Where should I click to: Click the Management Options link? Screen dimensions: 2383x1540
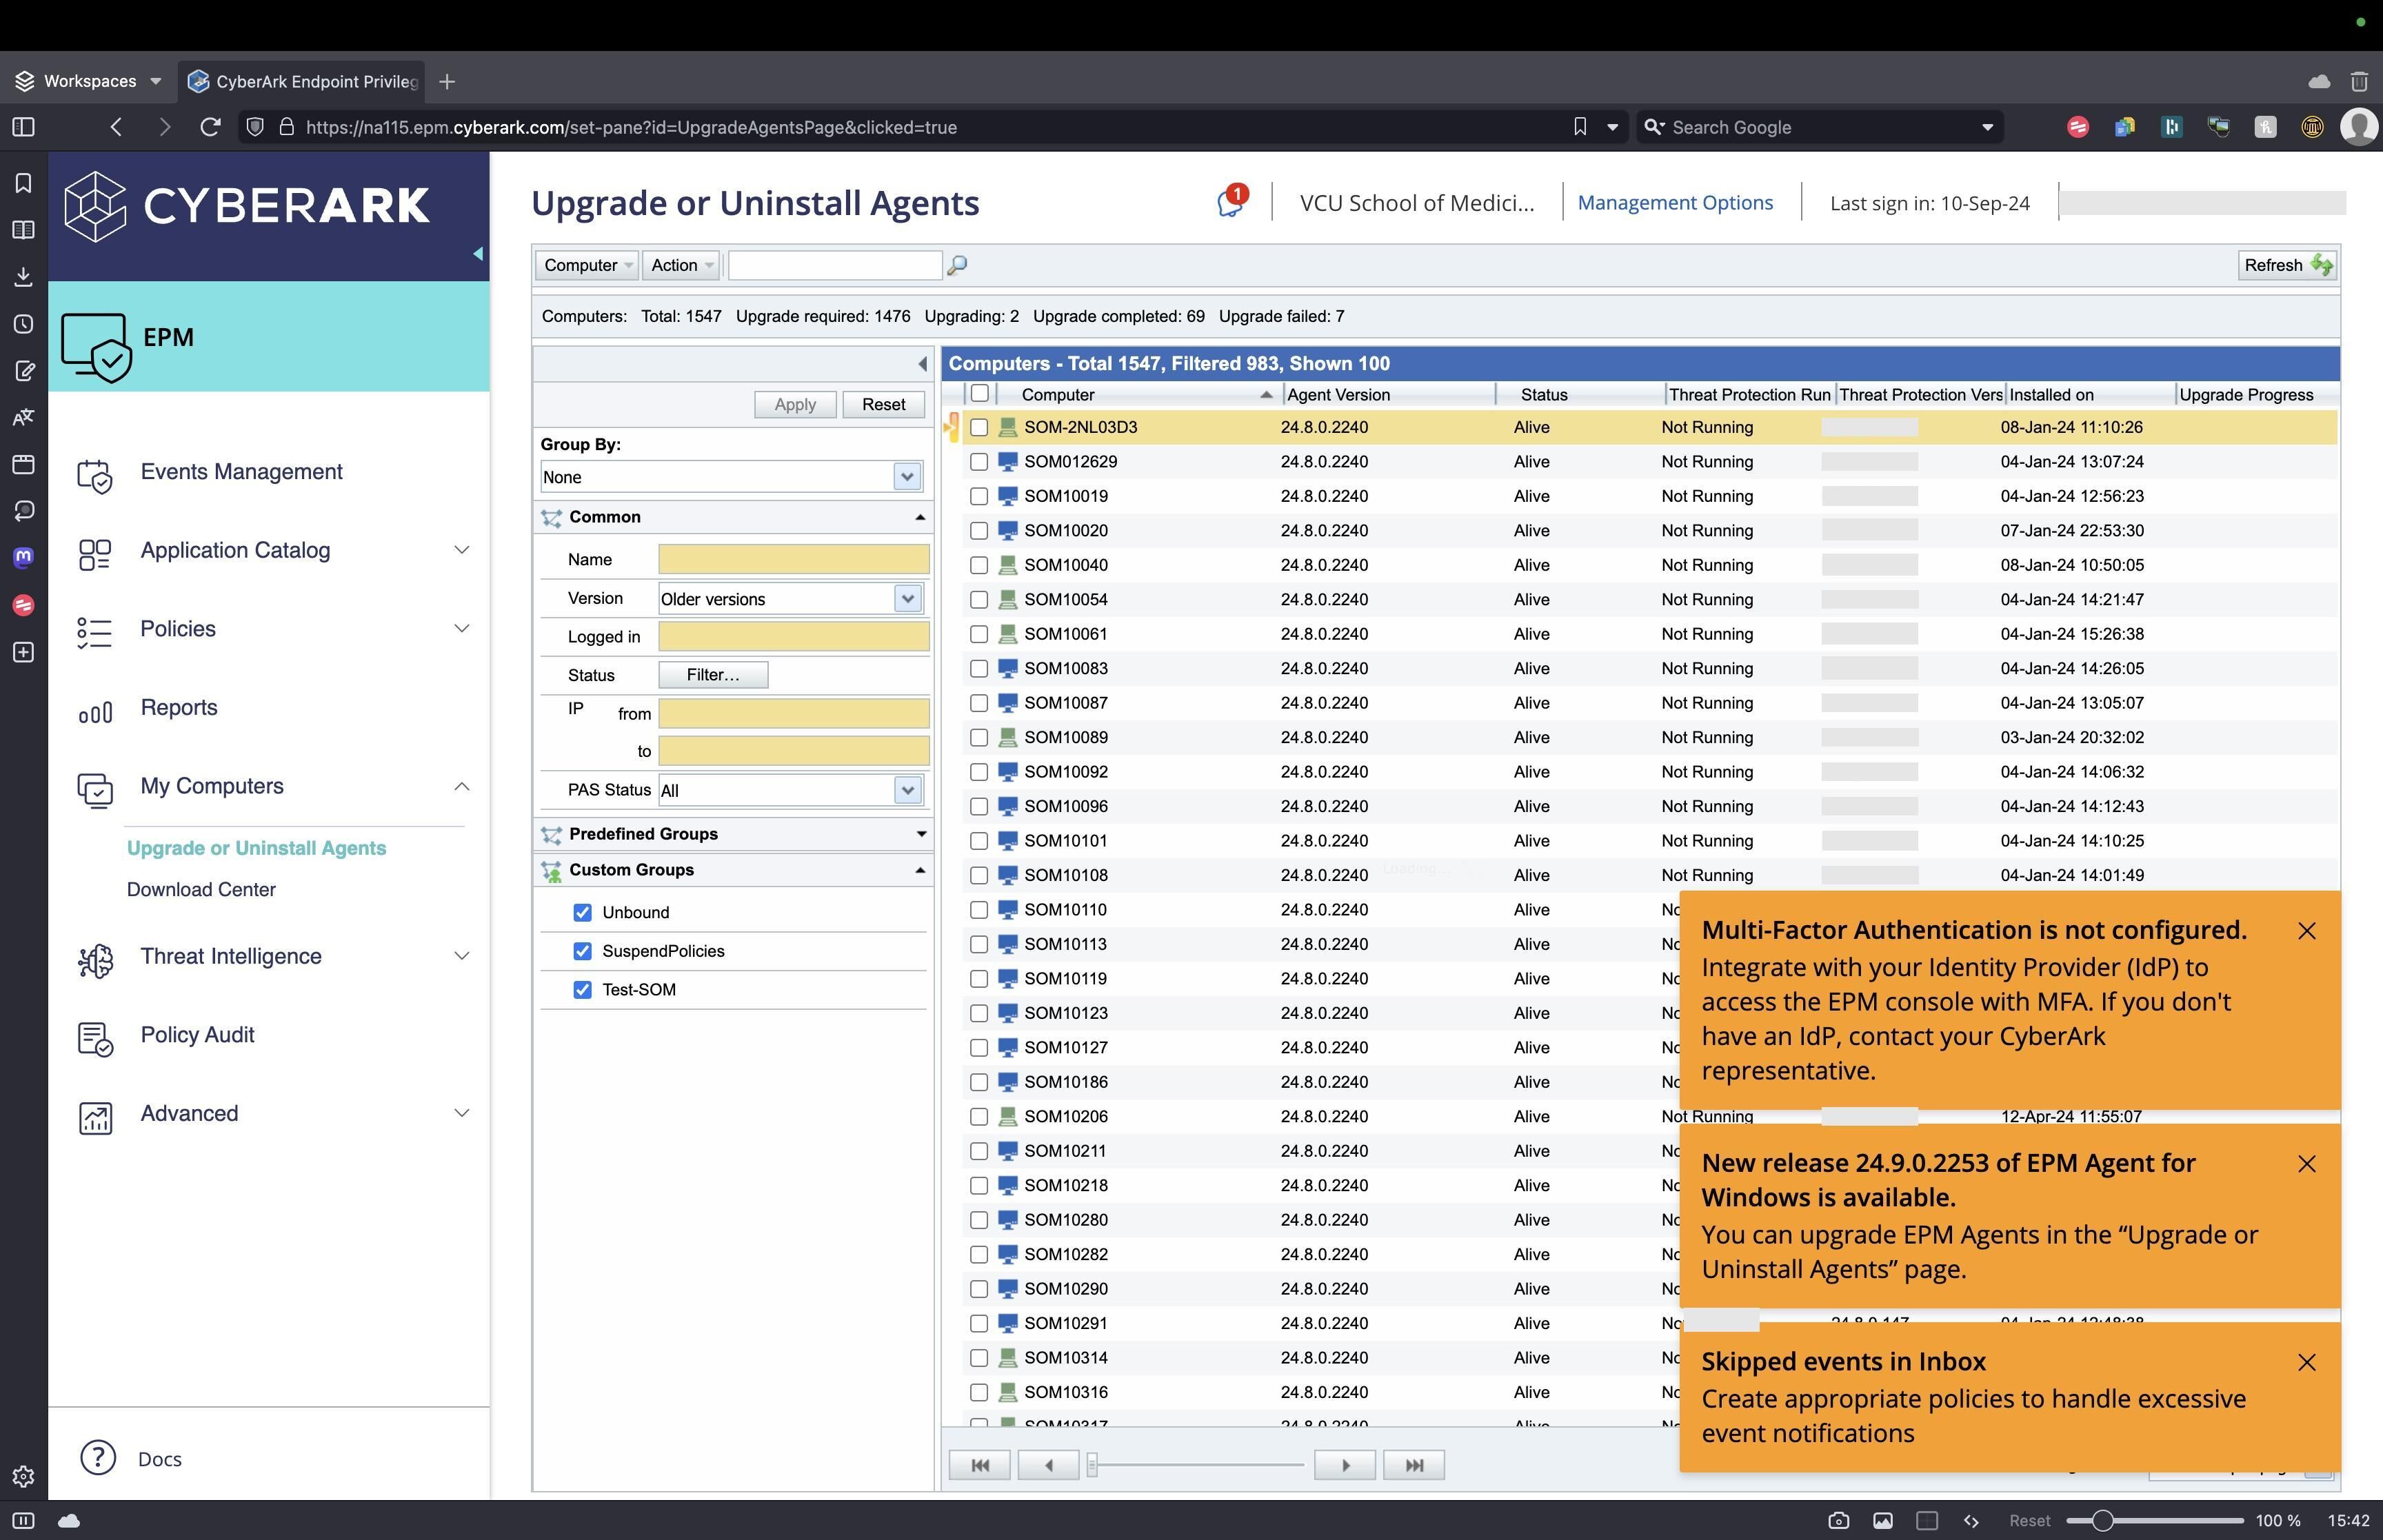(1674, 202)
